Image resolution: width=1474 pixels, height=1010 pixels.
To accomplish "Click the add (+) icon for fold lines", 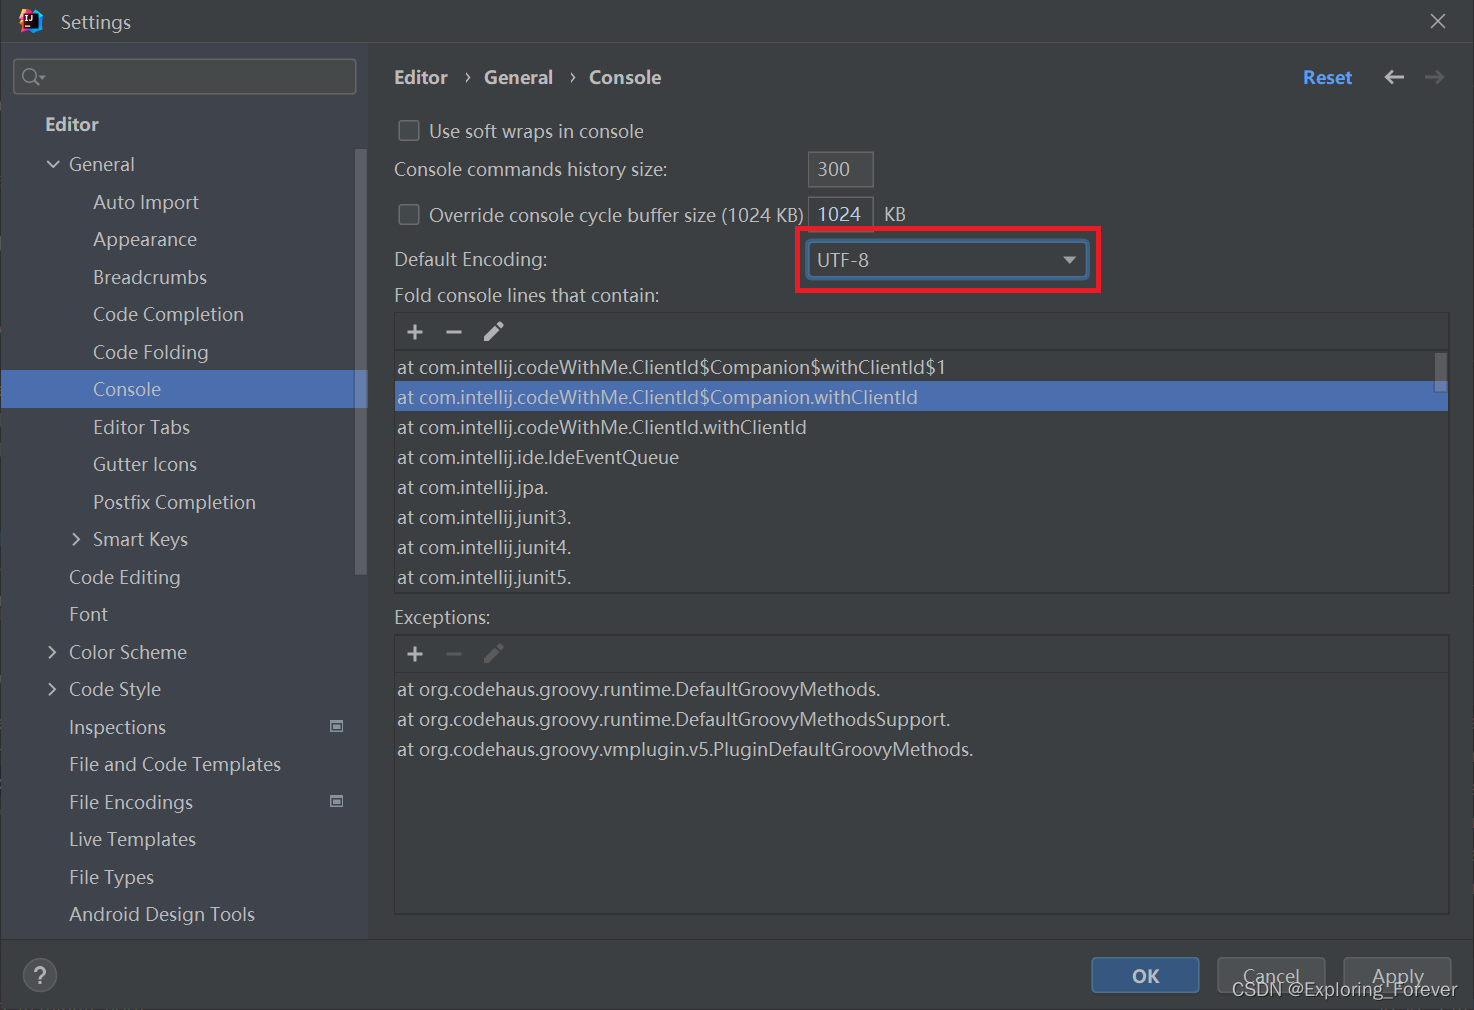I will (415, 332).
